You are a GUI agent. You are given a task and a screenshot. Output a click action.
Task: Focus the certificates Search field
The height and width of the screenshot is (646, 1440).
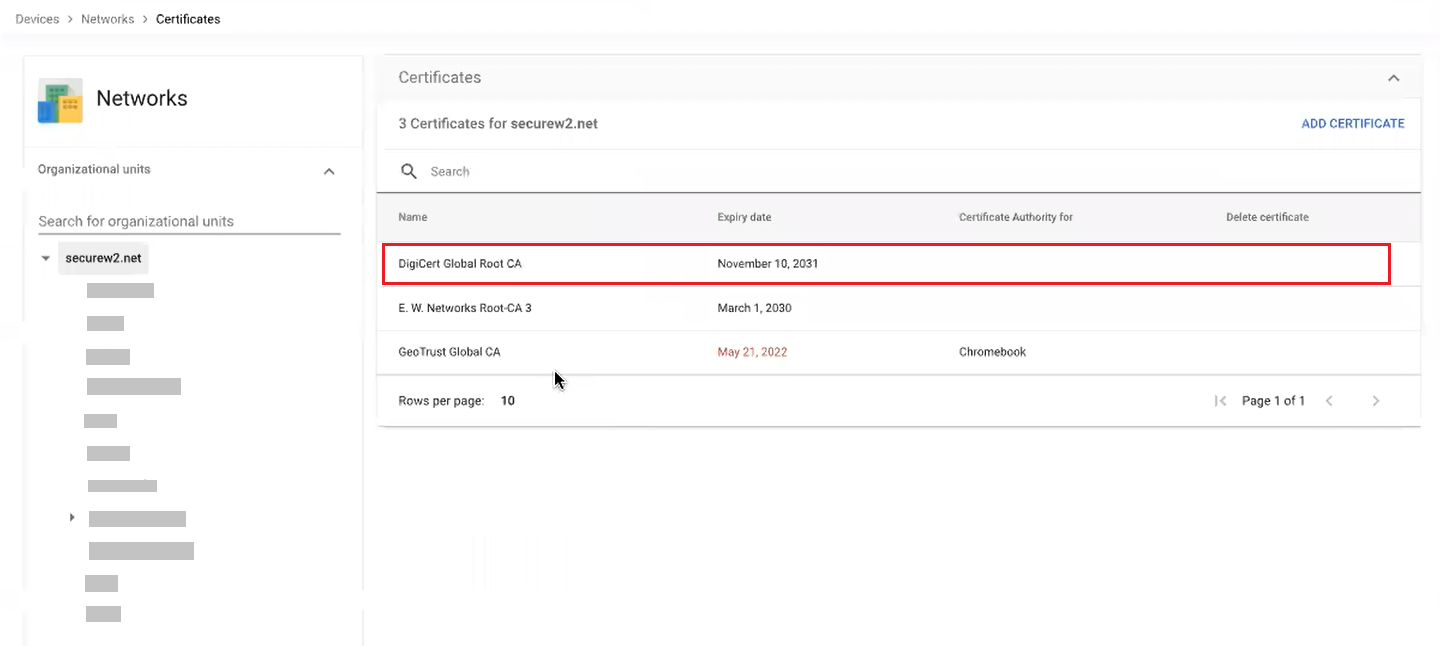700,172
